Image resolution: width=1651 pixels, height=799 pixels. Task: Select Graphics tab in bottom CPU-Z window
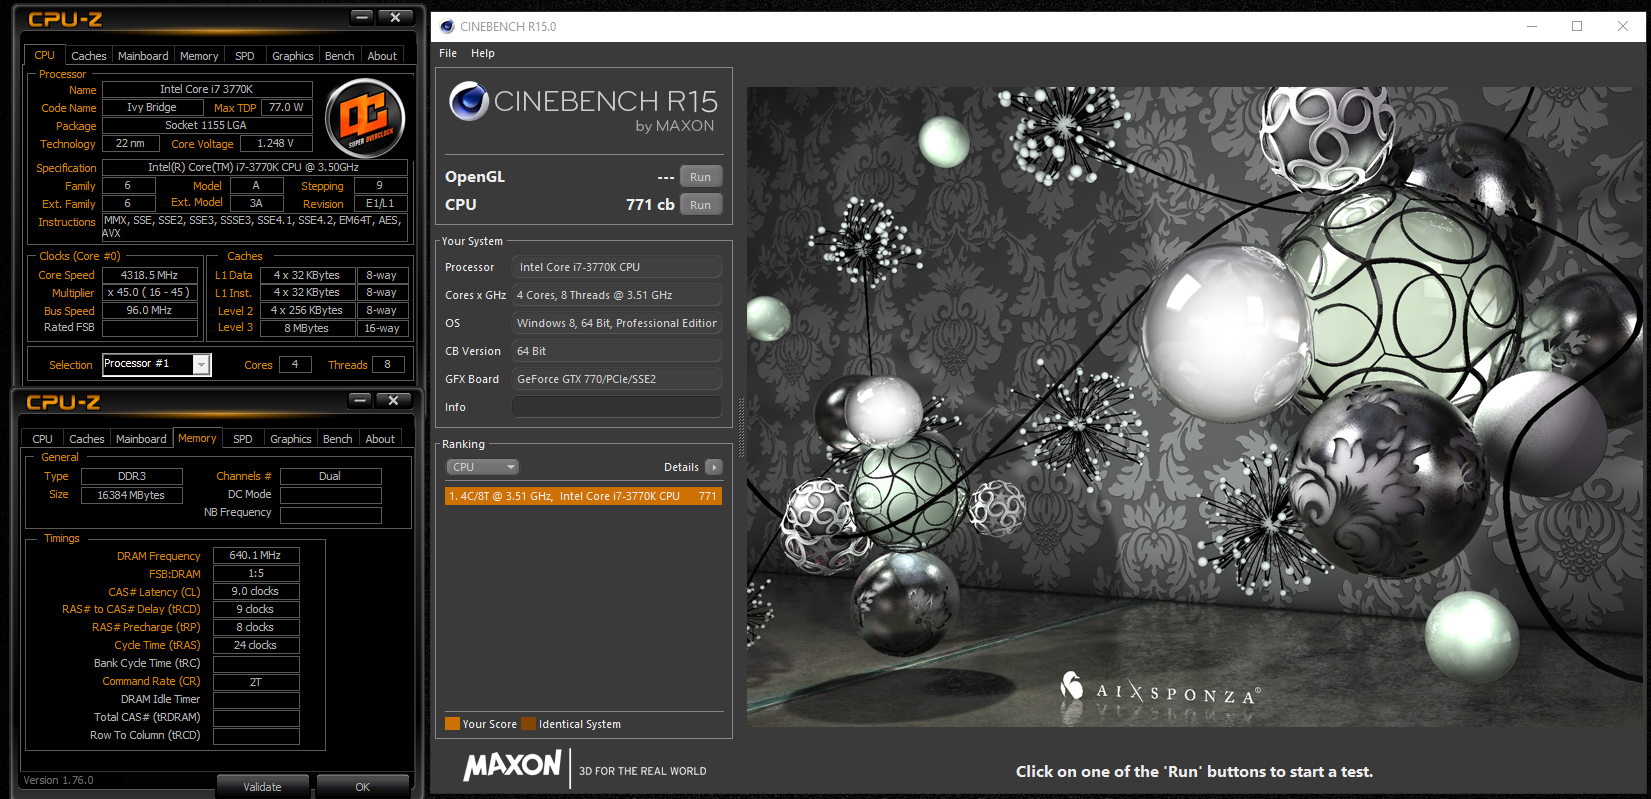[290, 439]
